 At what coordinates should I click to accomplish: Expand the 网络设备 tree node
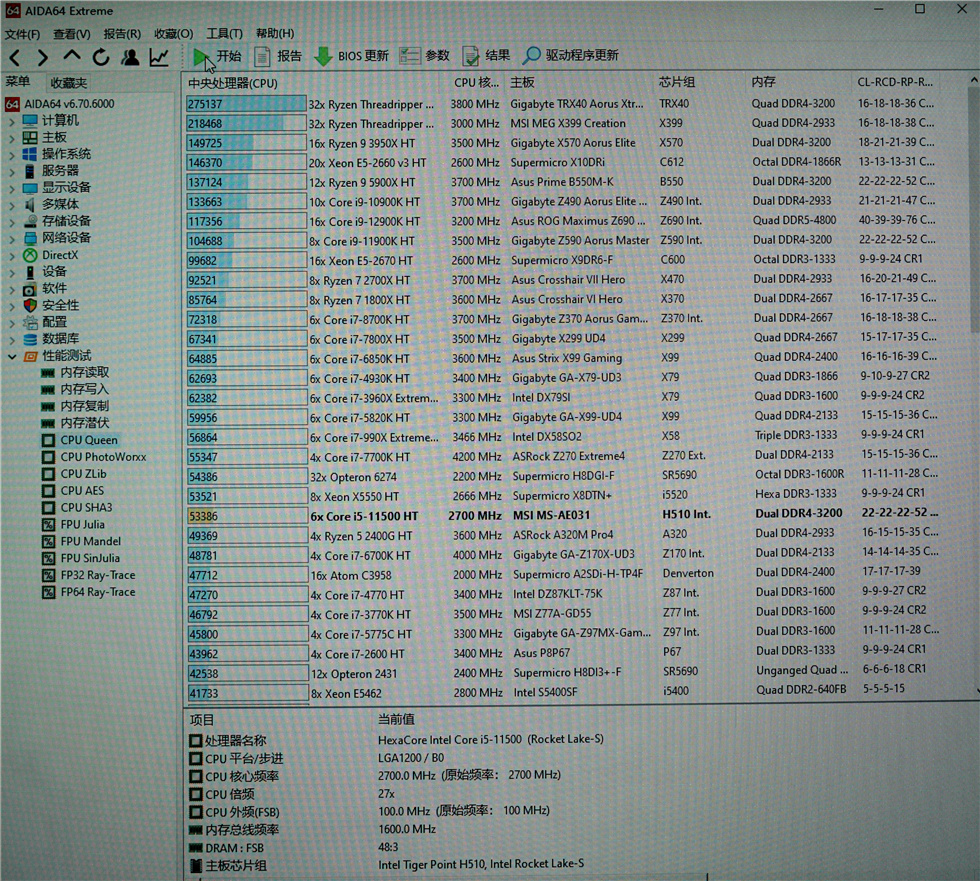pos(12,238)
